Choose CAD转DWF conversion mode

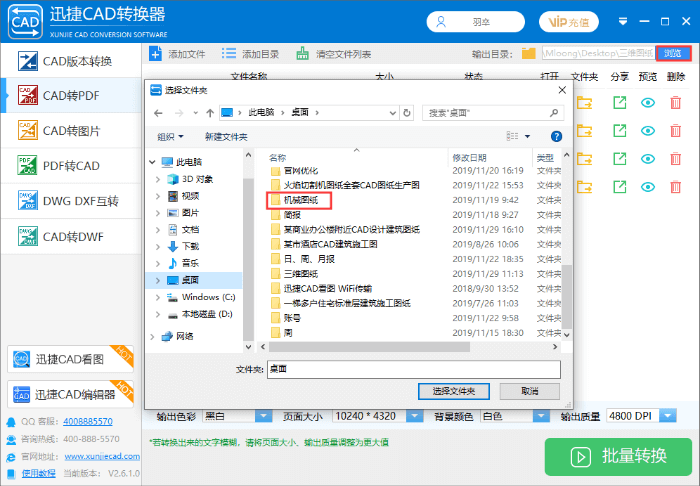[71, 236]
